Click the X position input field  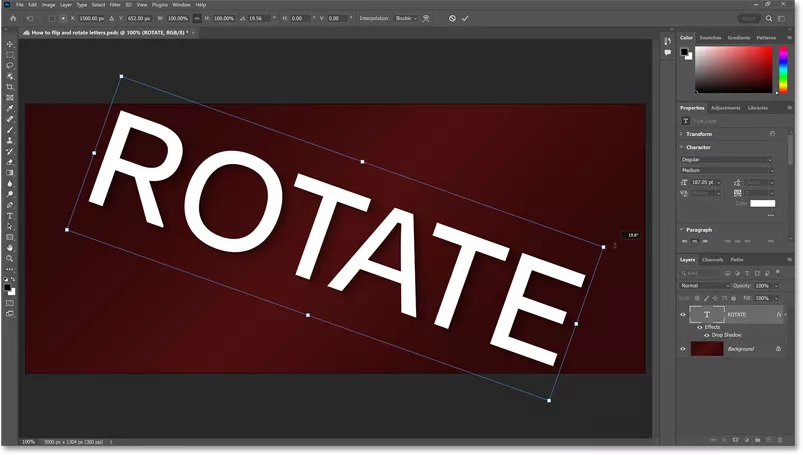click(92, 18)
